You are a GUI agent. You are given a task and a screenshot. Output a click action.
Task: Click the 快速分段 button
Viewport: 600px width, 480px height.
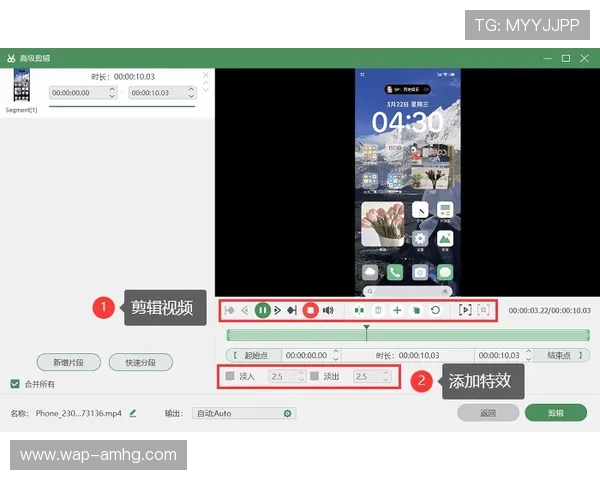140,362
